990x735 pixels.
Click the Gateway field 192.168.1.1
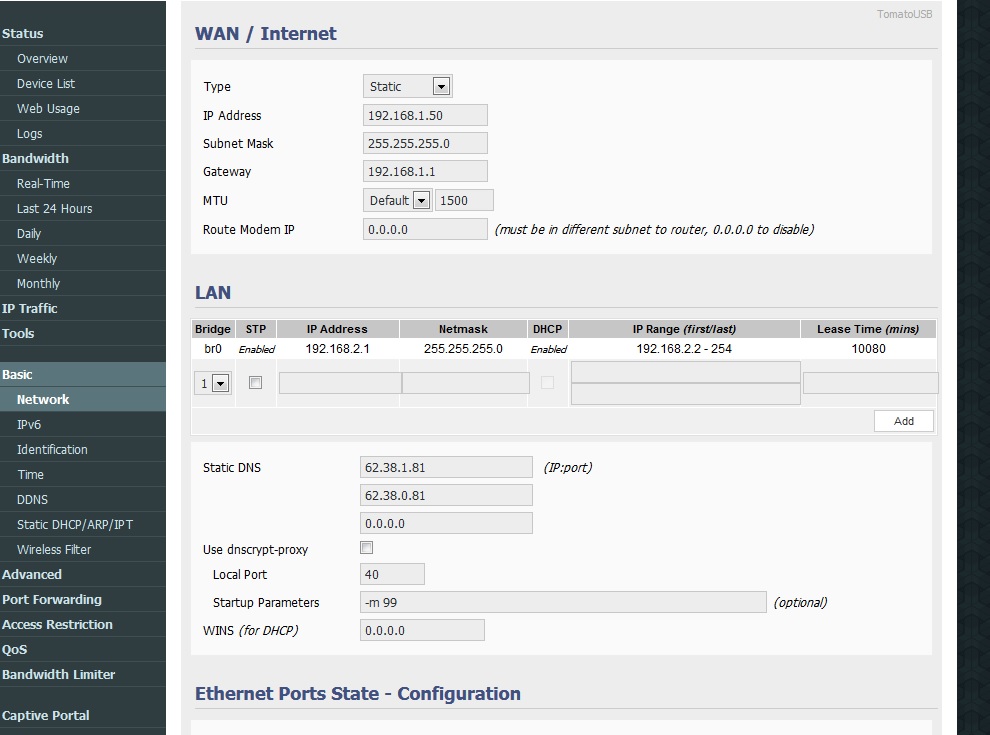(425, 171)
